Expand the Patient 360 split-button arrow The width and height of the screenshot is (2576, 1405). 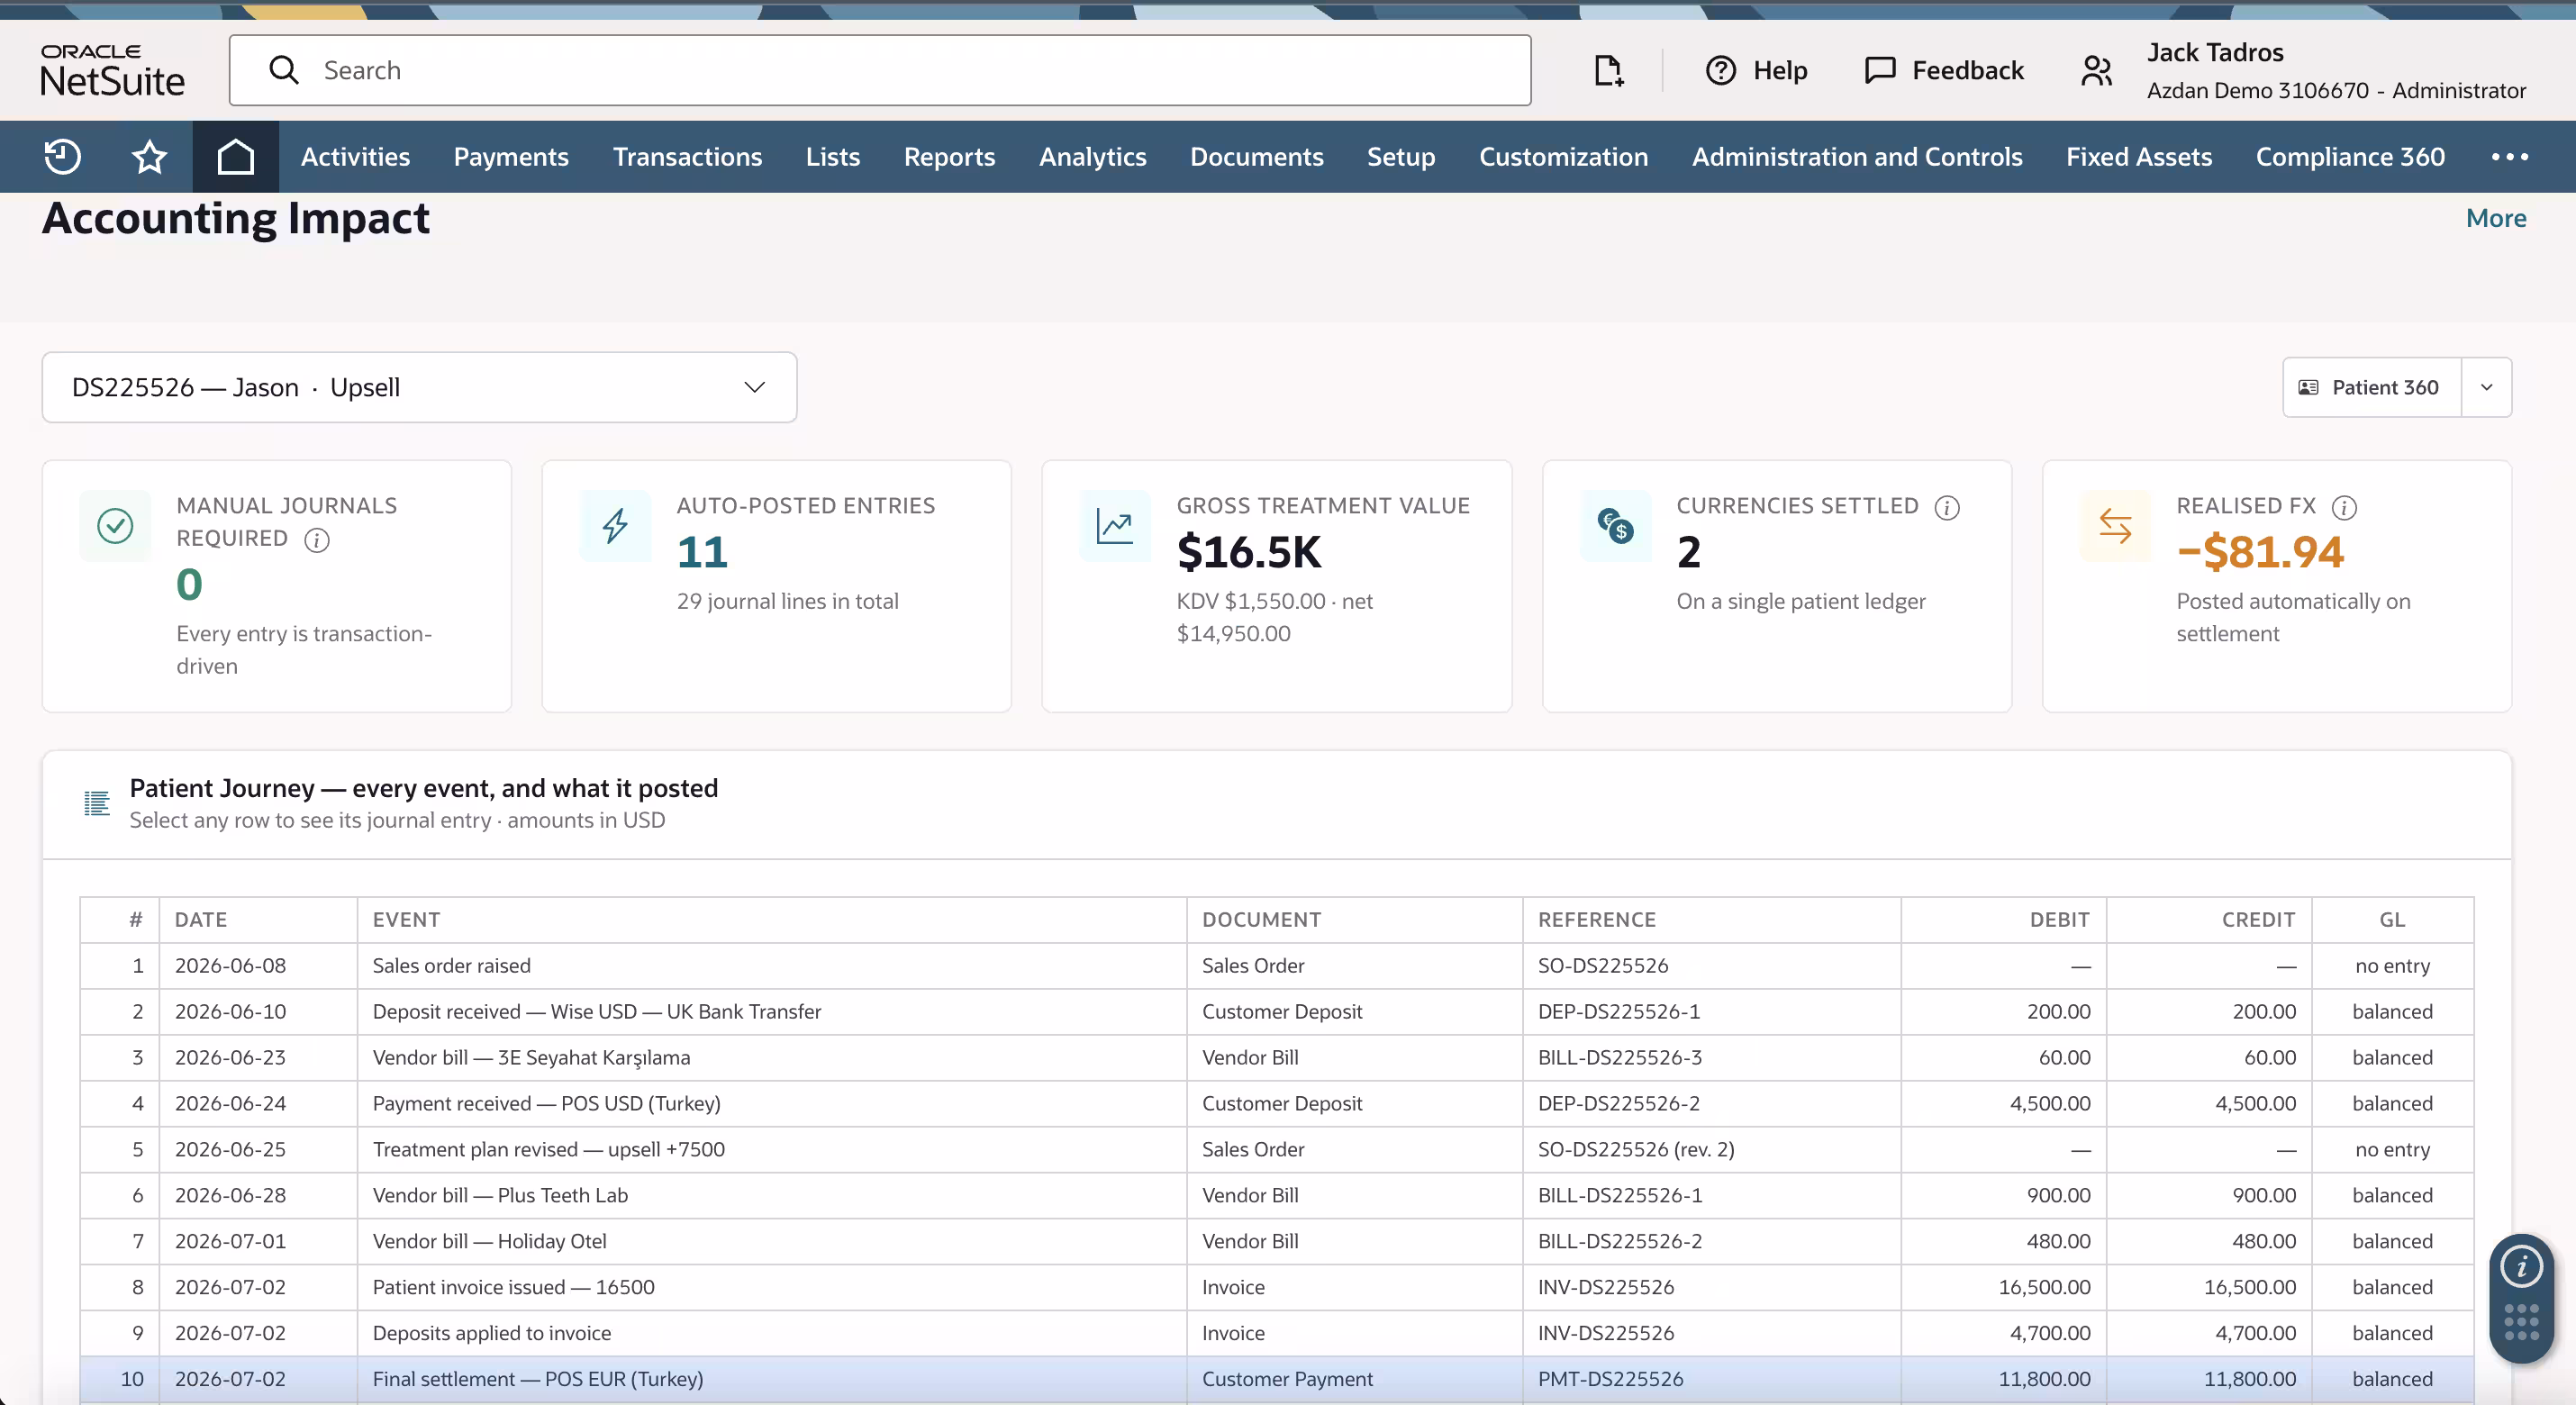(x=2486, y=387)
